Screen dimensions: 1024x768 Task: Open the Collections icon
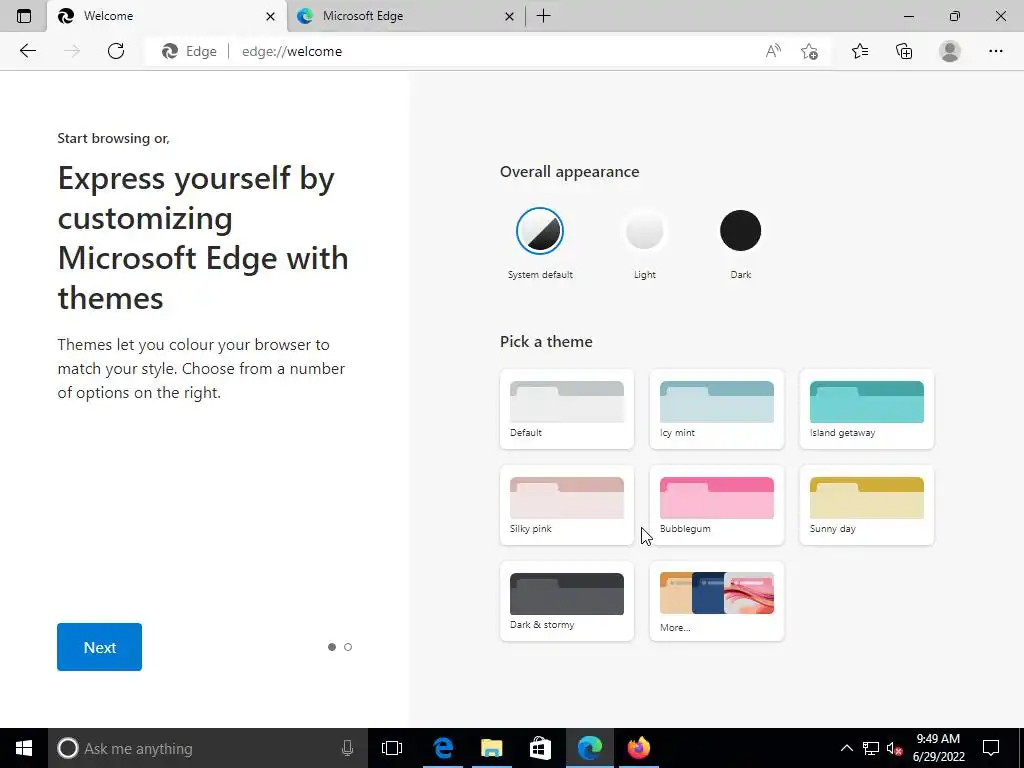[904, 51]
